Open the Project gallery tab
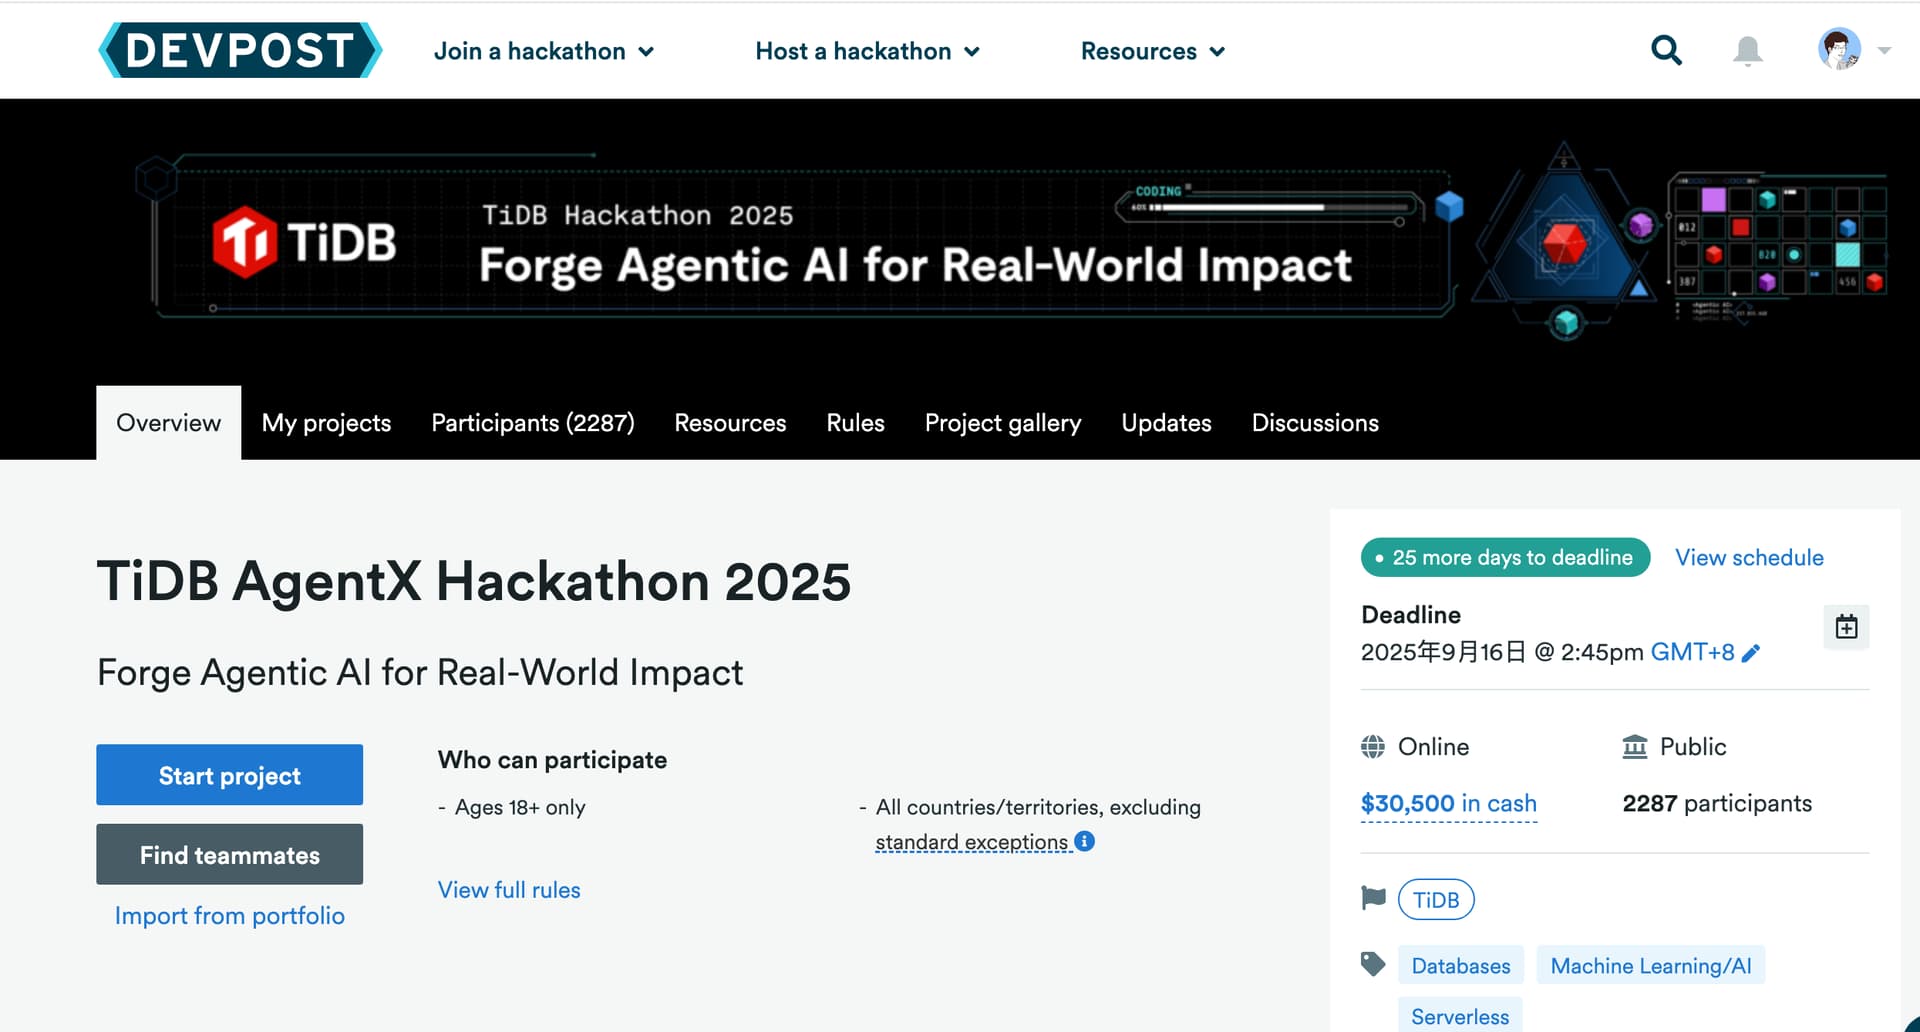The height and width of the screenshot is (1032, 1920). 1003,423
